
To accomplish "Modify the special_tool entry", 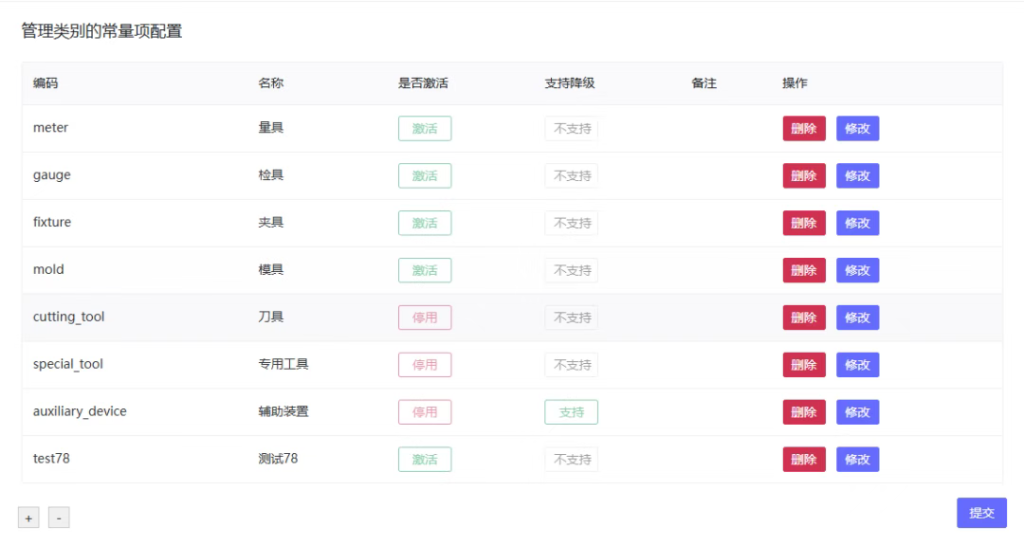I will tap(857, 365).
